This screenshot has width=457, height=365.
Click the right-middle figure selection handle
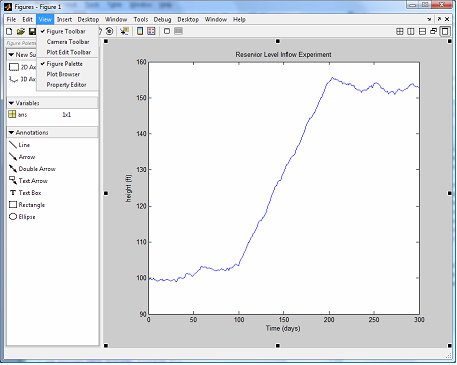(449, 193)
